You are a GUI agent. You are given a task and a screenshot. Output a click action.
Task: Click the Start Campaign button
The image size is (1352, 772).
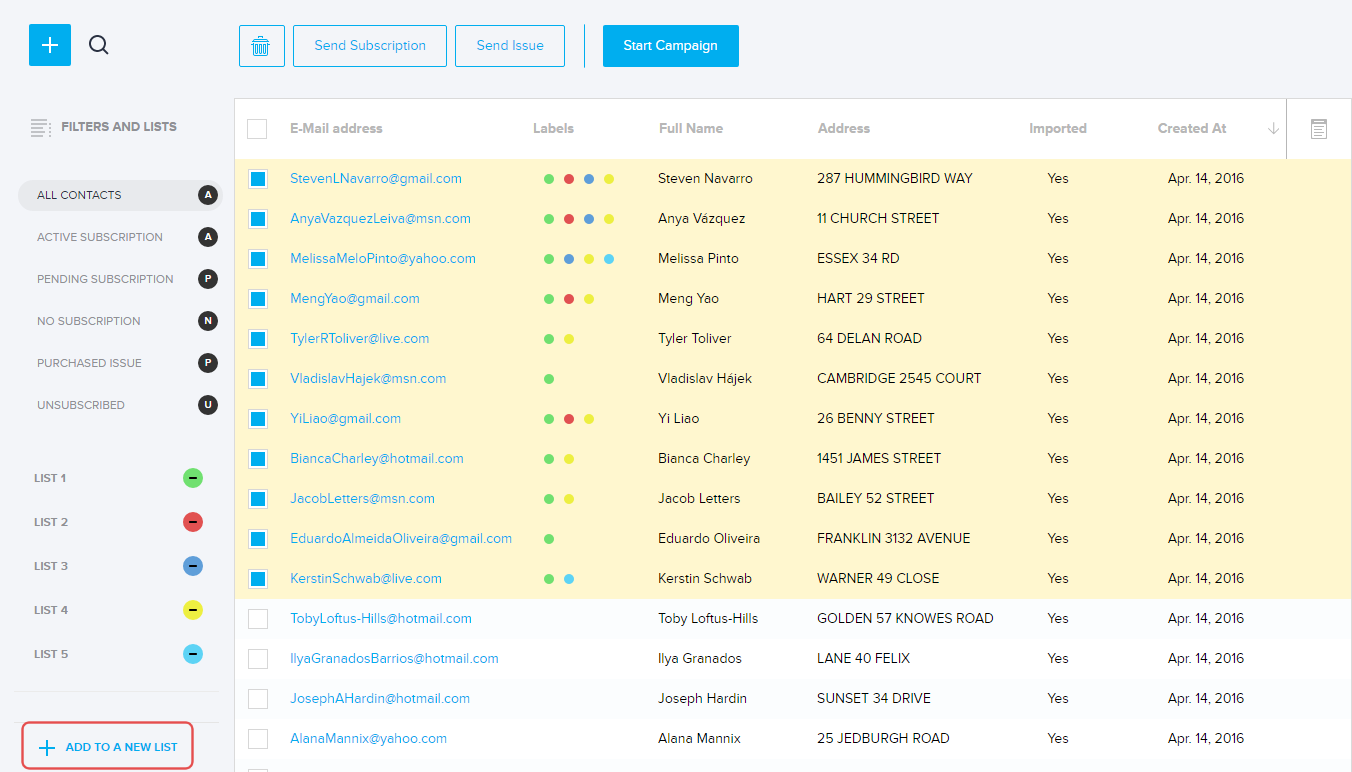(x=670, y=46)
